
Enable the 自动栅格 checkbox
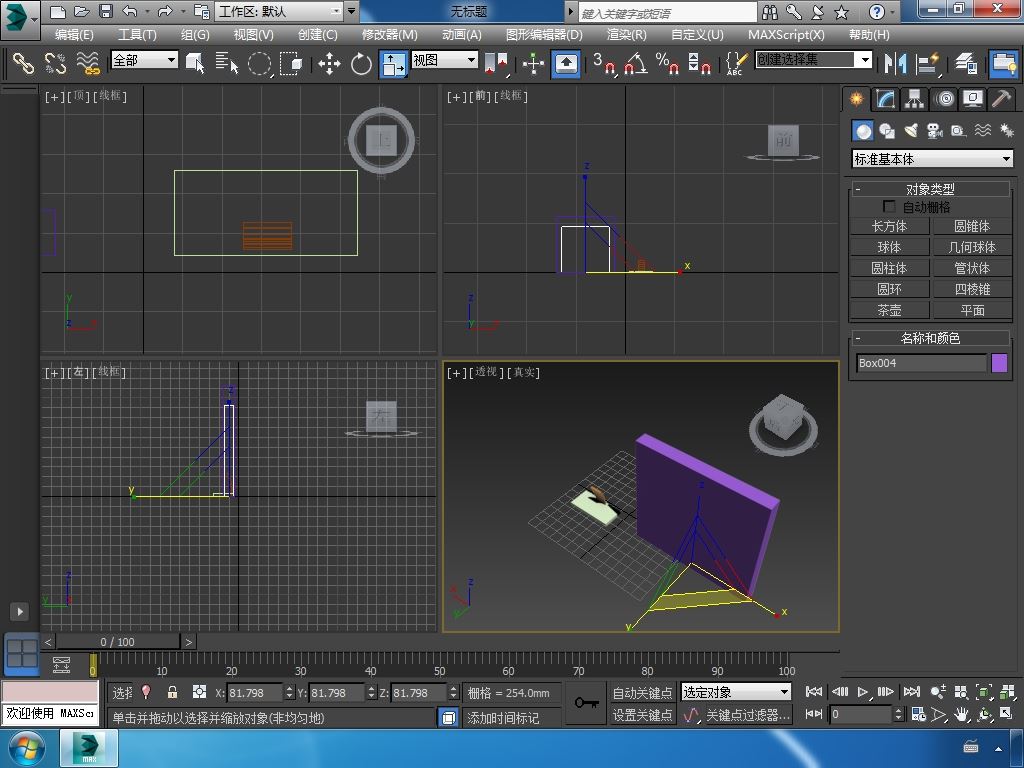[x=889, y=206]
